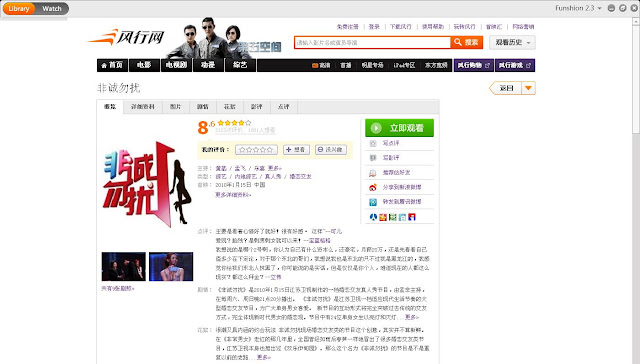Click the Kaixin share icon
Screen dimensions: 640x364
click(383, 217)
